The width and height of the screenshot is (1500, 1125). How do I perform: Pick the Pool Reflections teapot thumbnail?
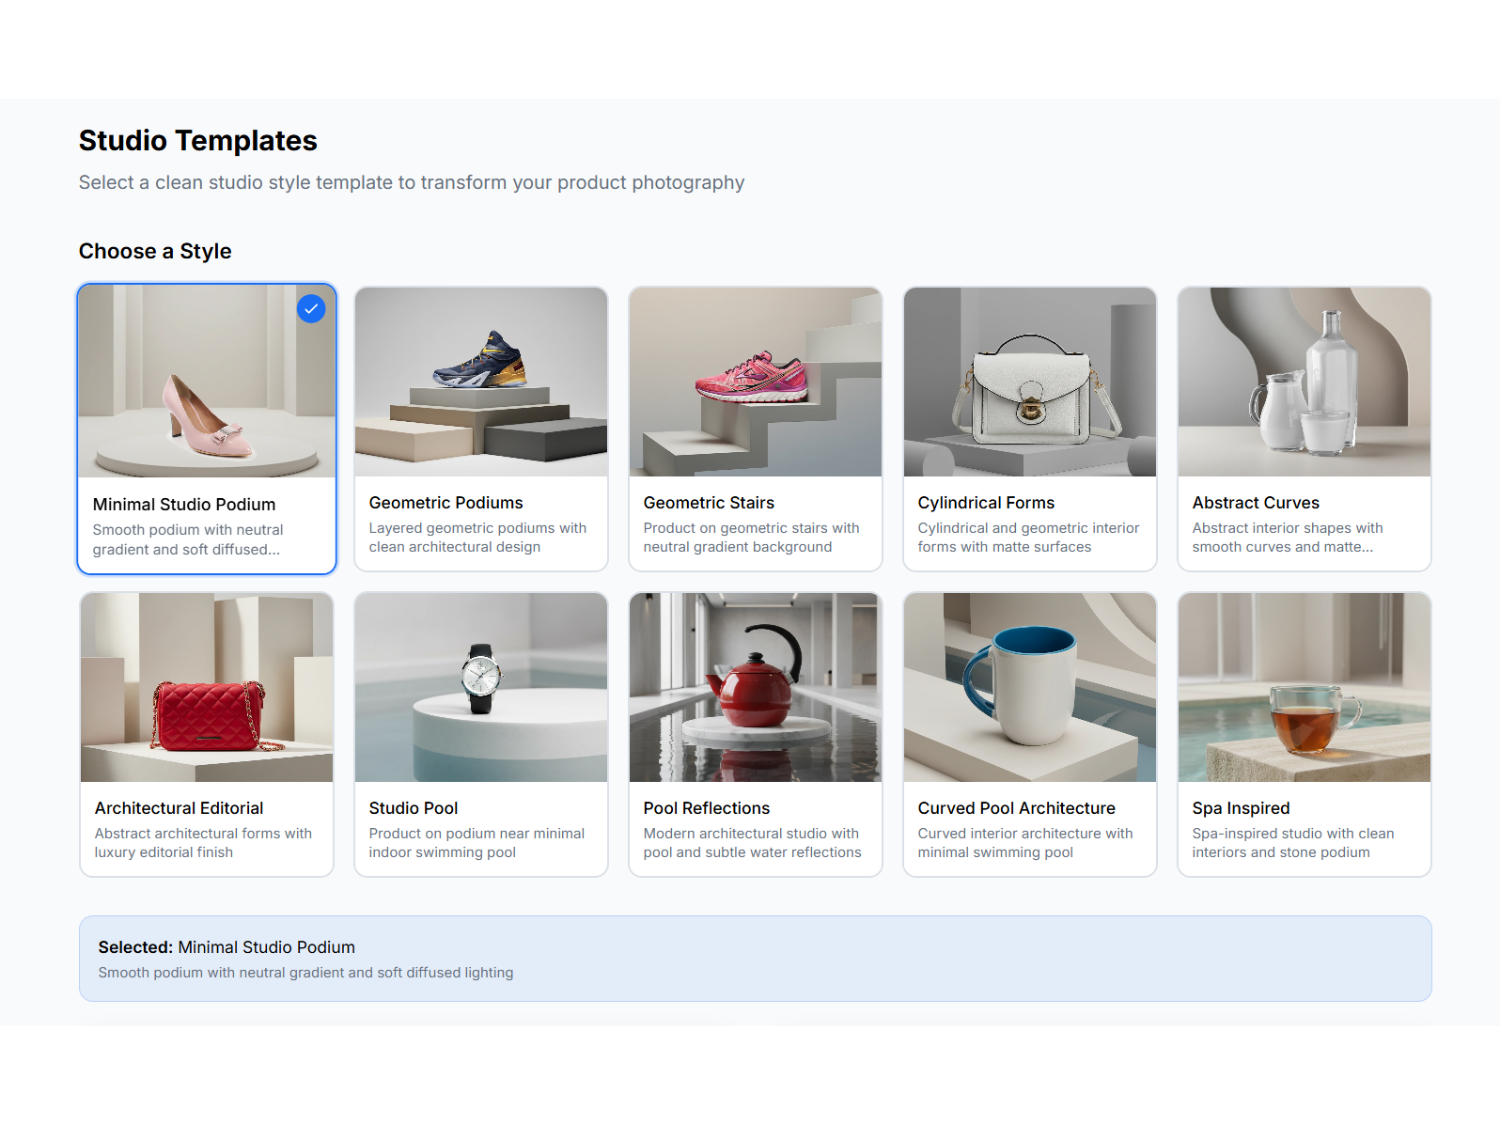click(755, 687)
